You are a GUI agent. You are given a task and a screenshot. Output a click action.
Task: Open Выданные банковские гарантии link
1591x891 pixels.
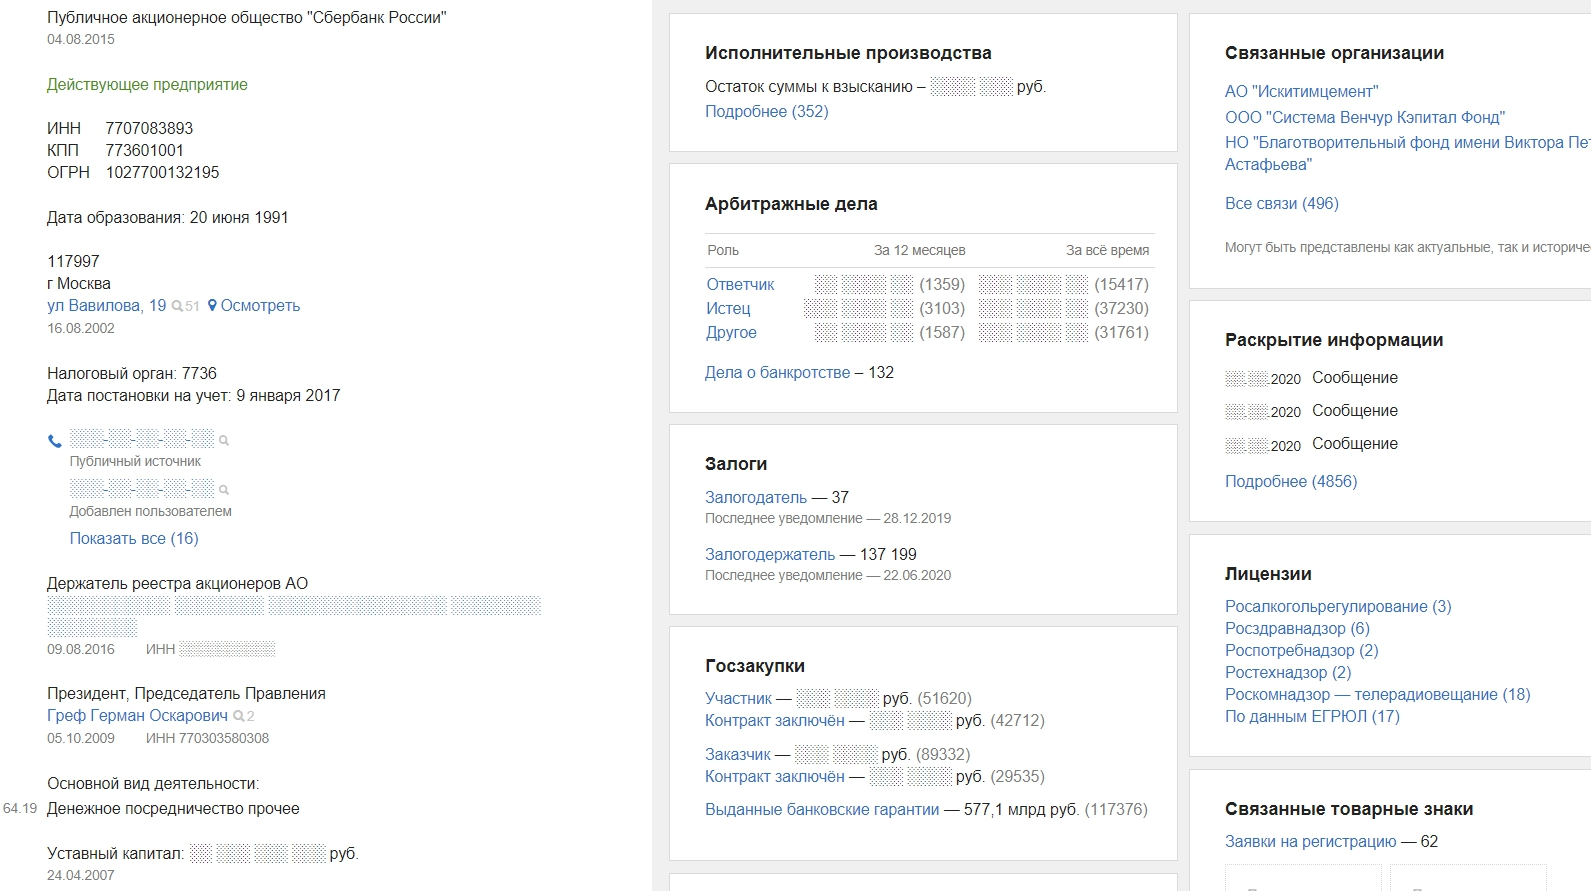click(822, 809)
